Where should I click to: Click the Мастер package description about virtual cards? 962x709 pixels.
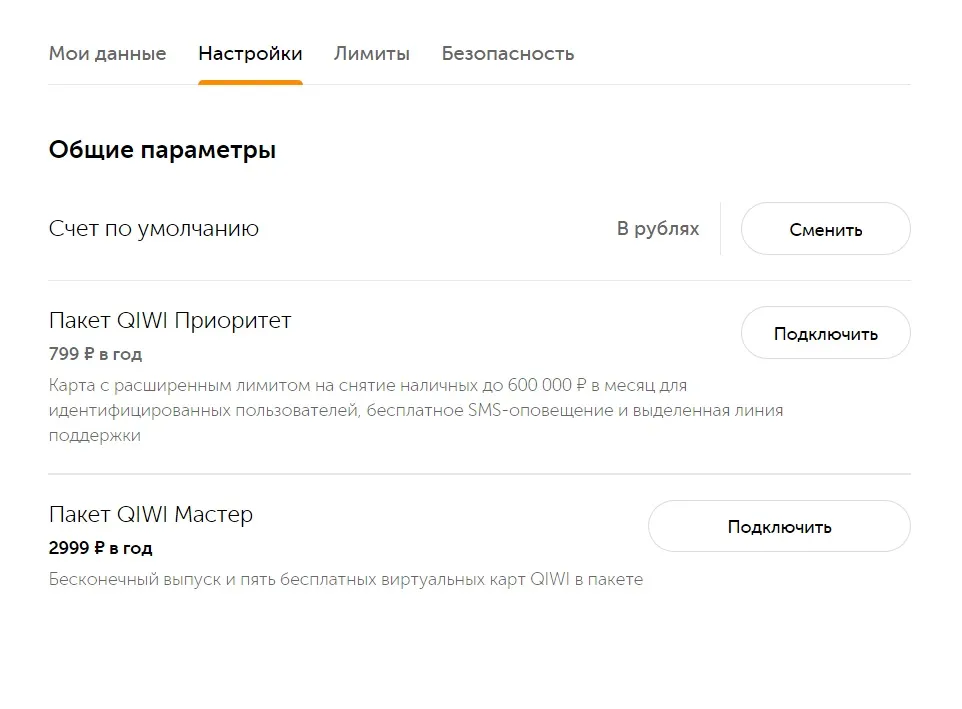point(346,580)
